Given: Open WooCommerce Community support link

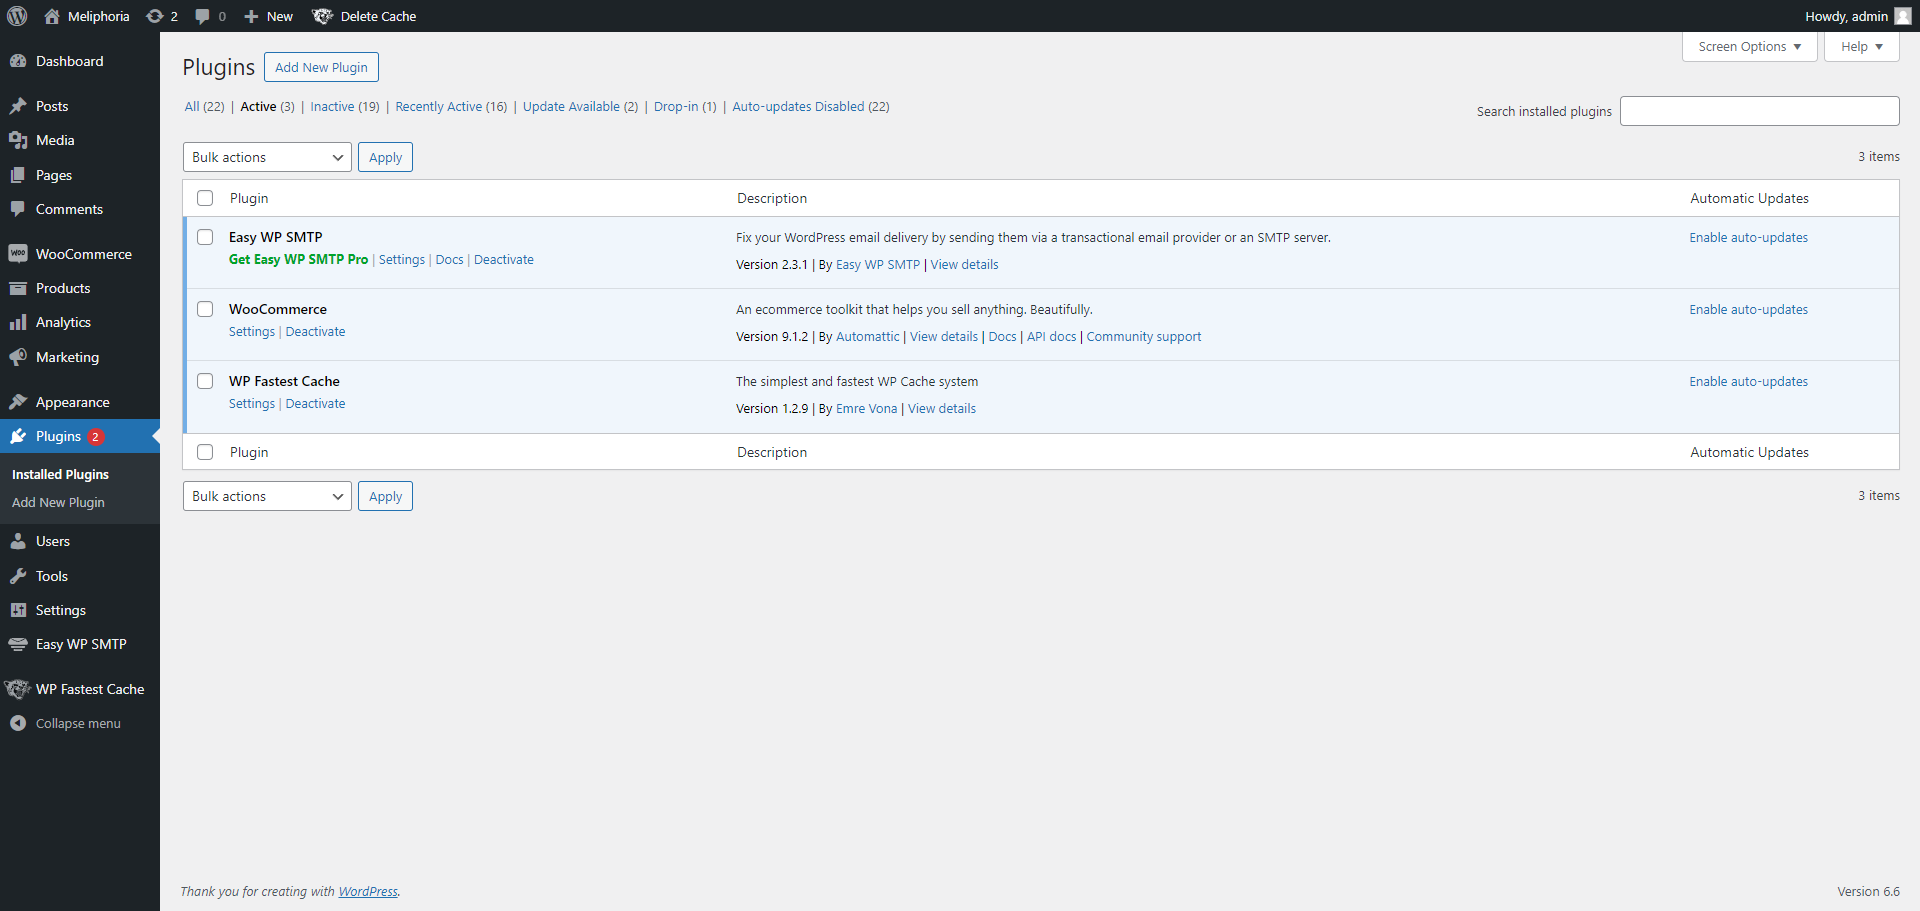Looking at the screenshot, I should click(x=1144, y=336).
